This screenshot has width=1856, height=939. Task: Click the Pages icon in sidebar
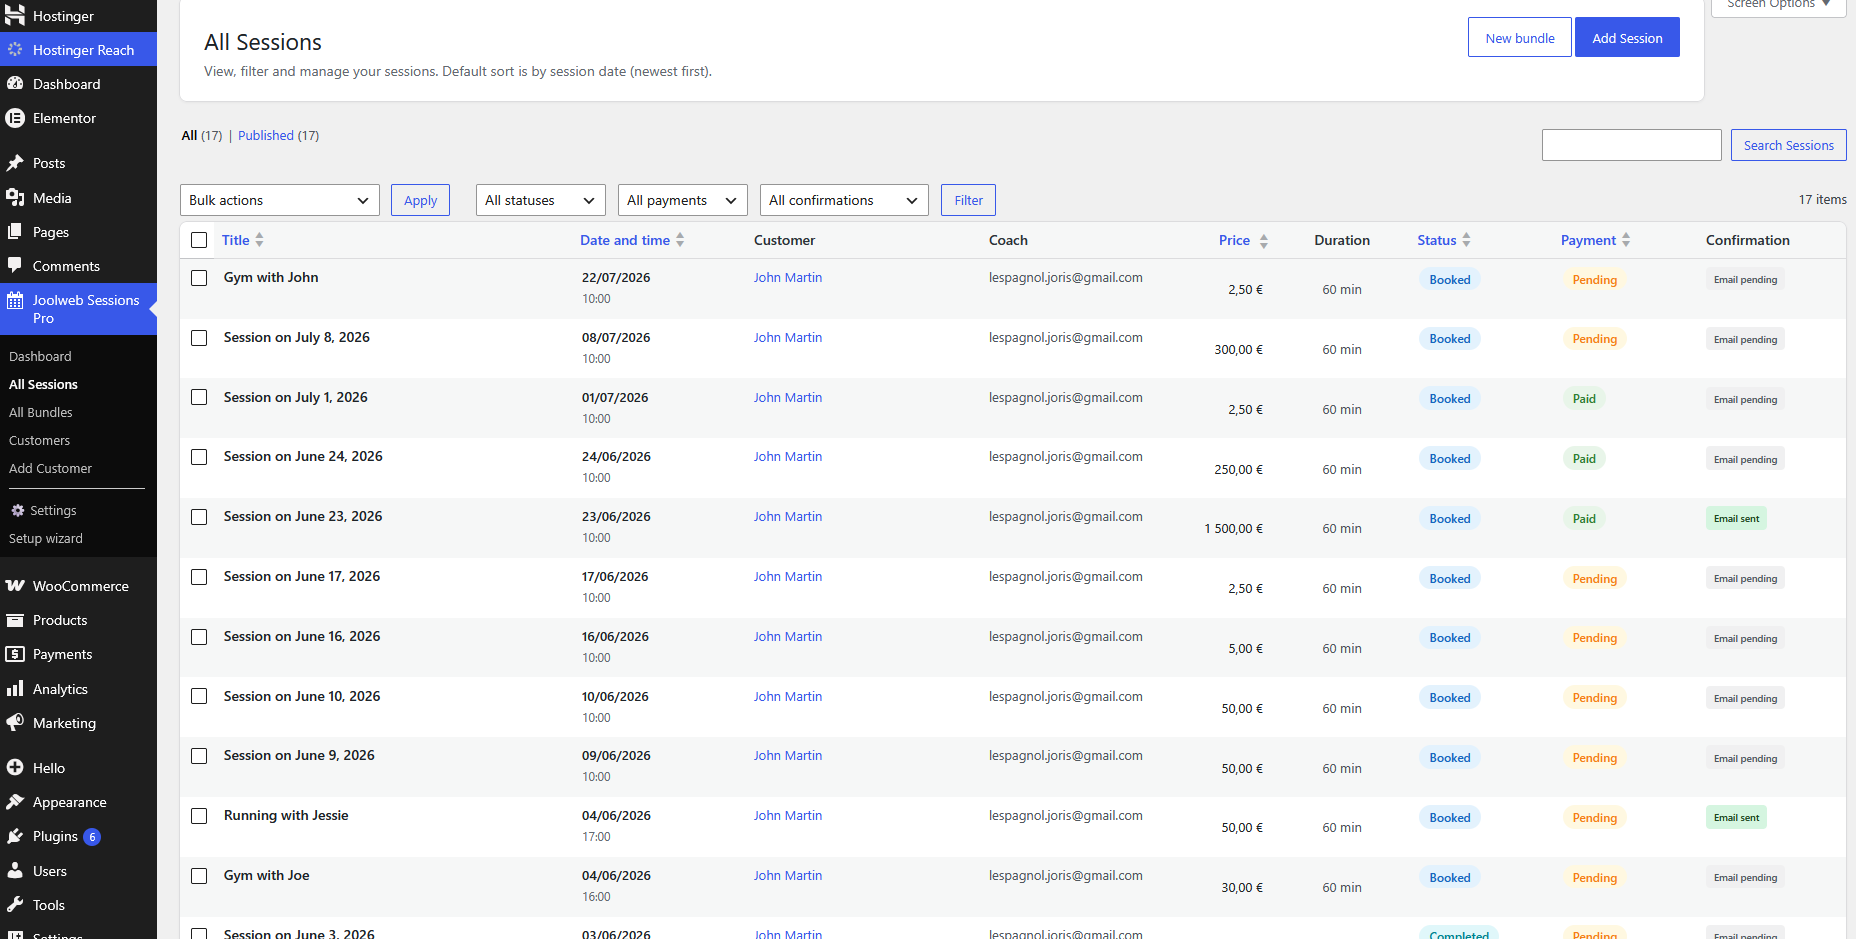15,231
